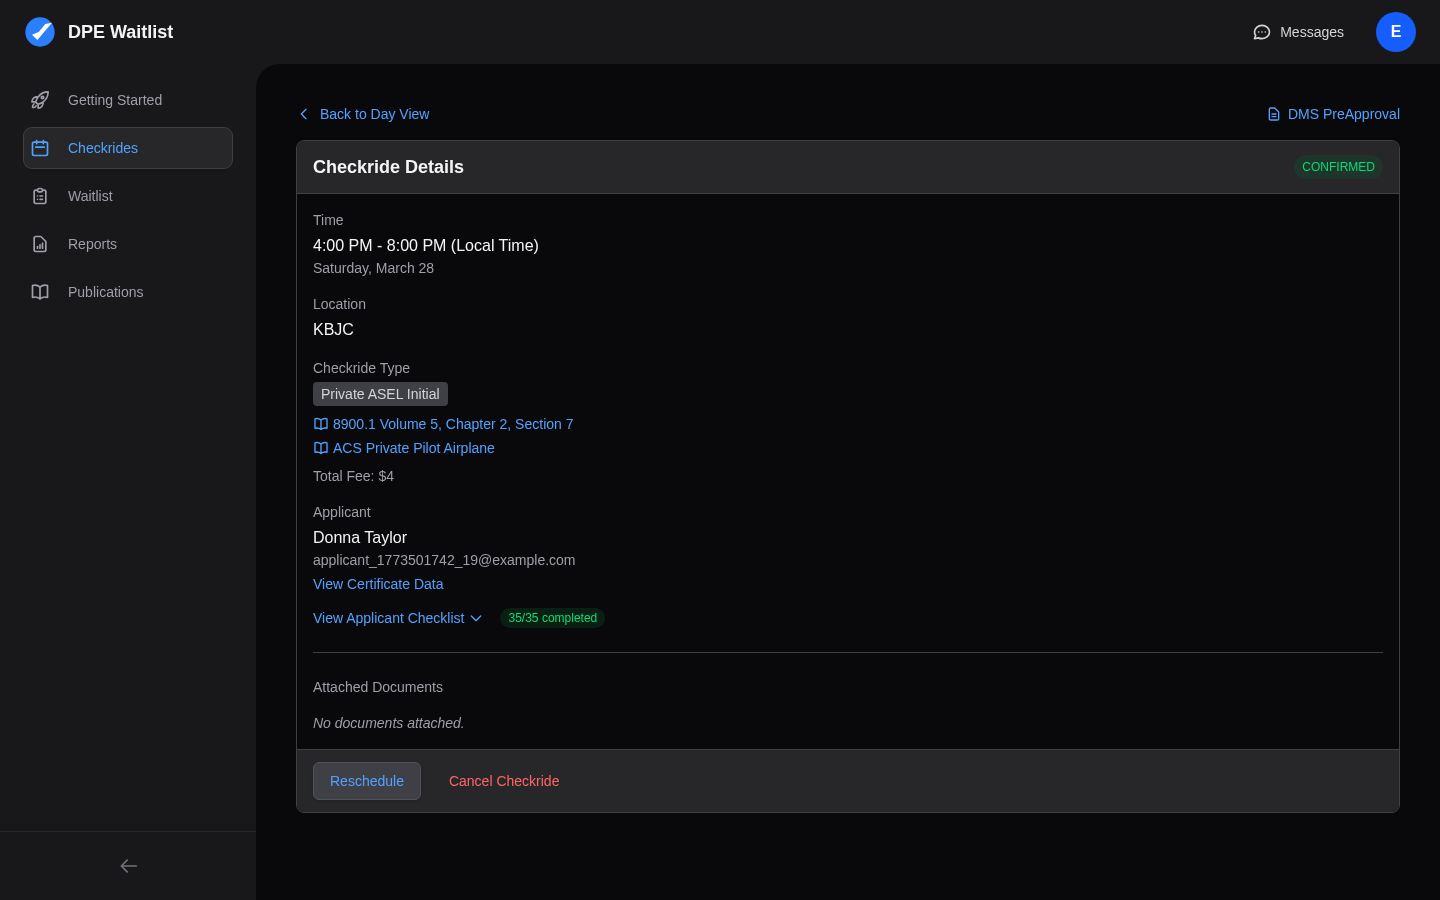Click the book icon before the 8900.1 link
Image resolution: width=1440 pixels, height=900 pixels.
[x=320, y=424]
